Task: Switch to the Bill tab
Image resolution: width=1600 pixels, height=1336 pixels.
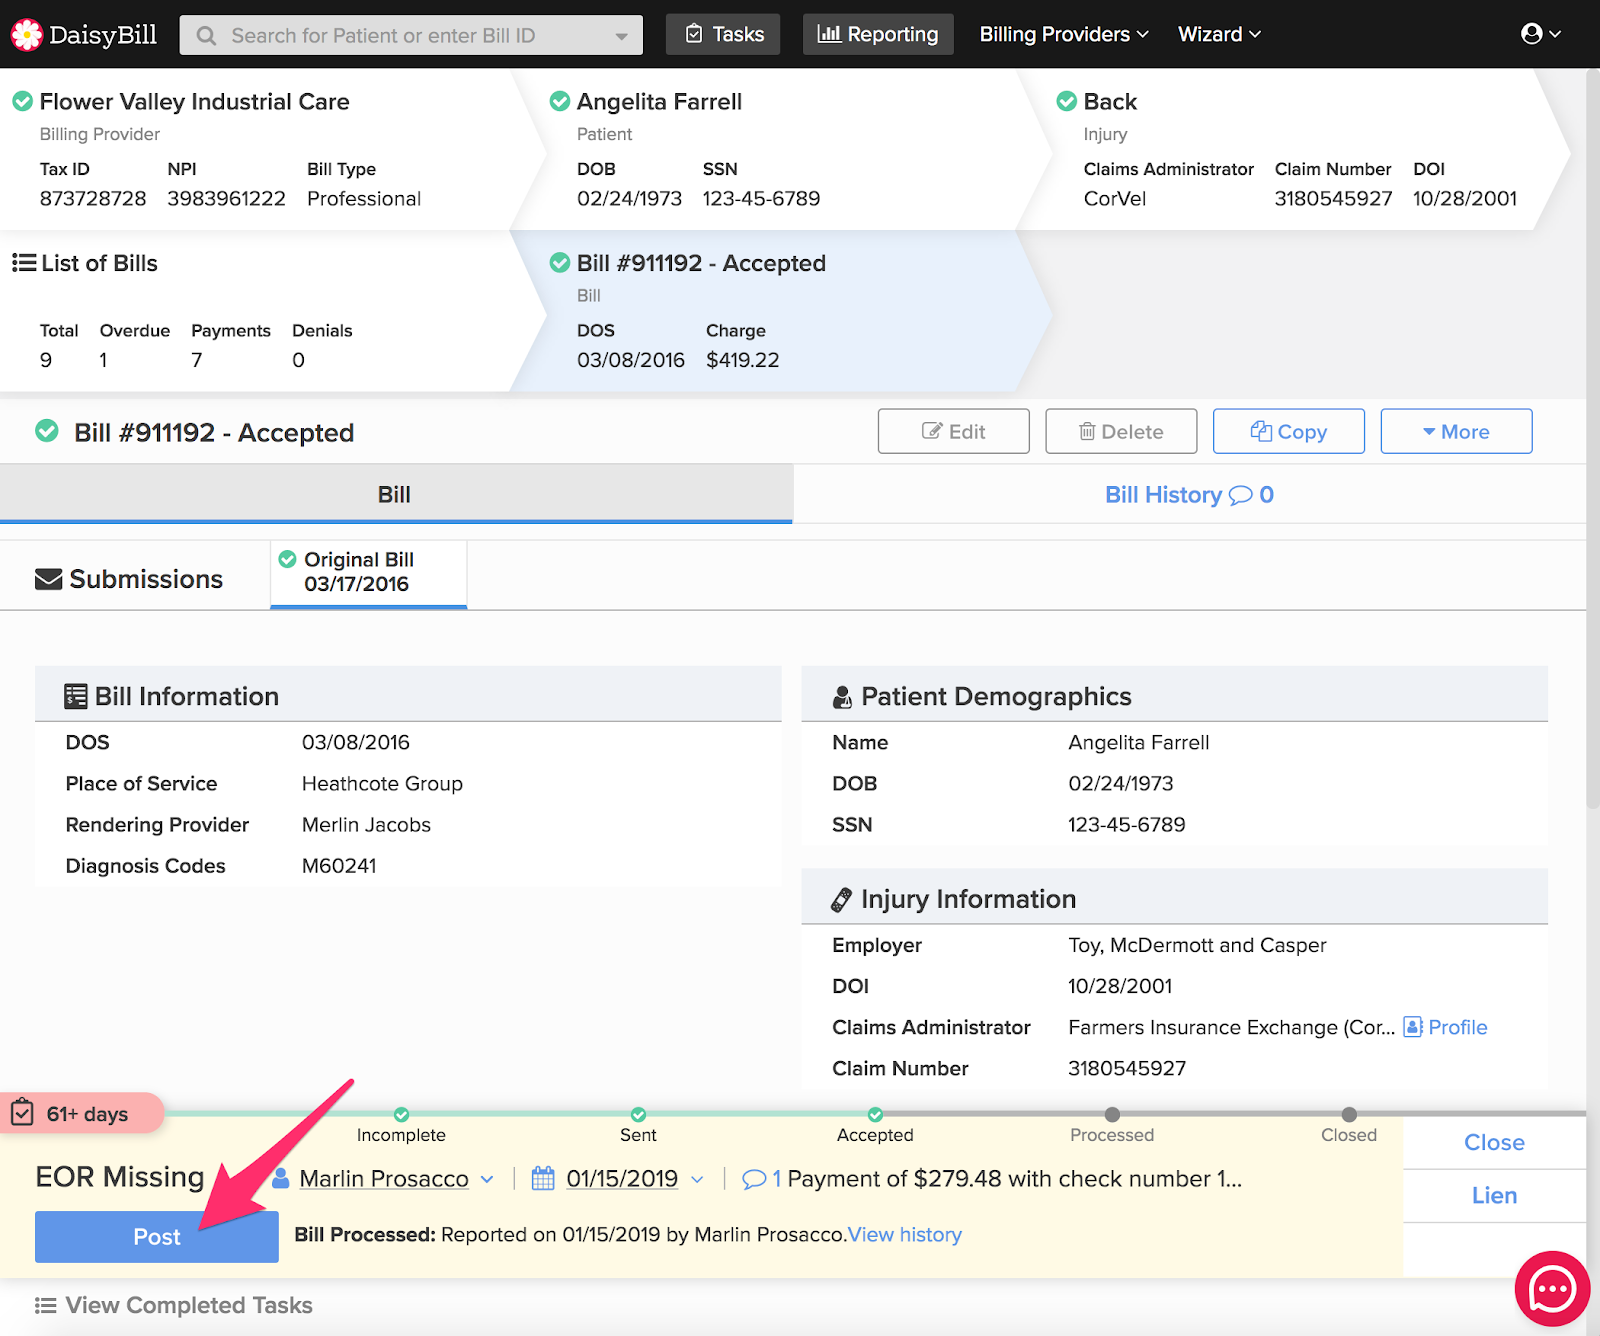Action: pyautogui.click(x=396, y=494)
